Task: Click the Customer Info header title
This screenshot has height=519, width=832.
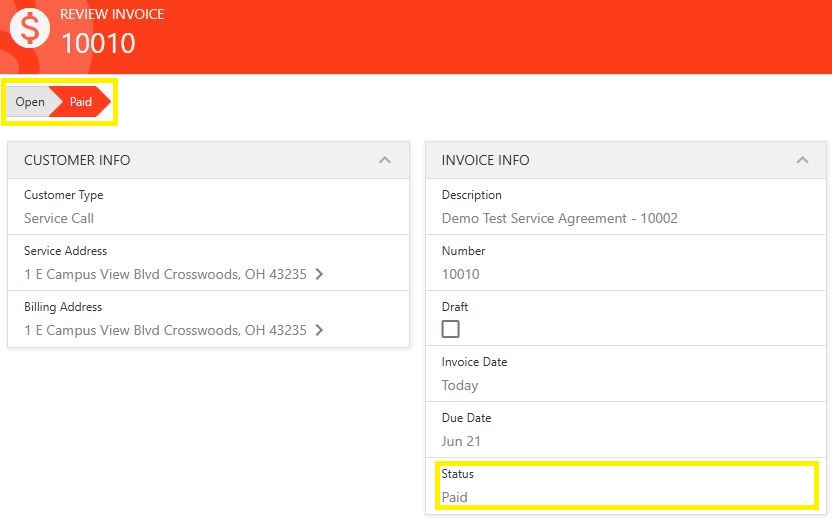Action: pos(77,160)
